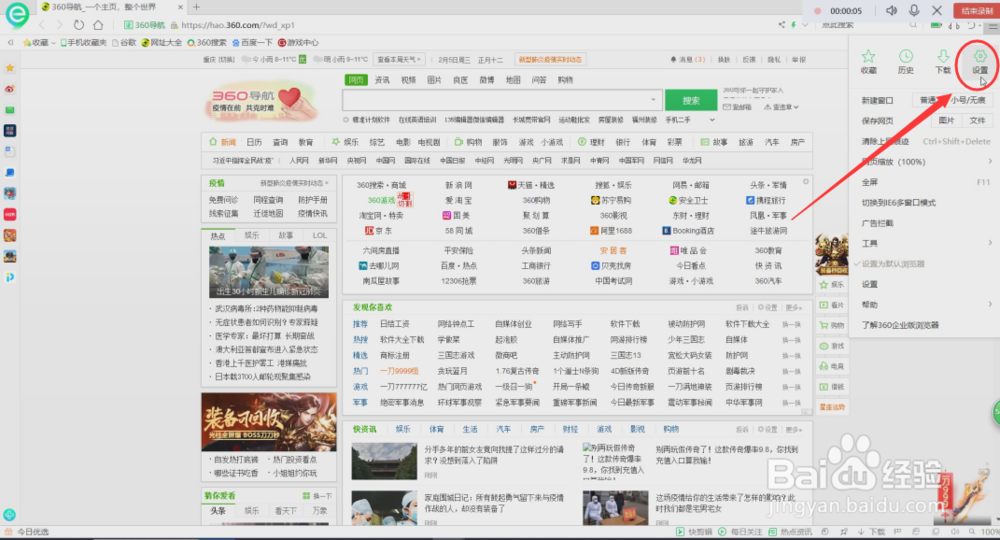
Task: Toggle 设置为默认浏览器 checked menu item
Action: pyautogui.click(x=893, y=264)
